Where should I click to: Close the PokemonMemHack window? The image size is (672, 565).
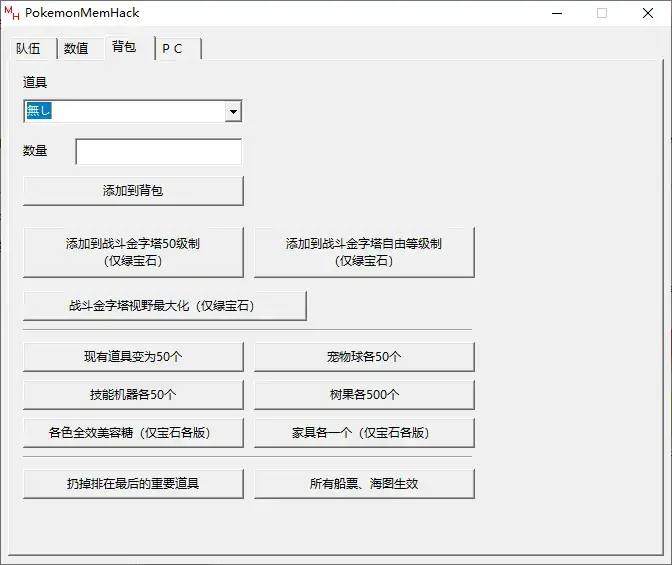[648, 13]
